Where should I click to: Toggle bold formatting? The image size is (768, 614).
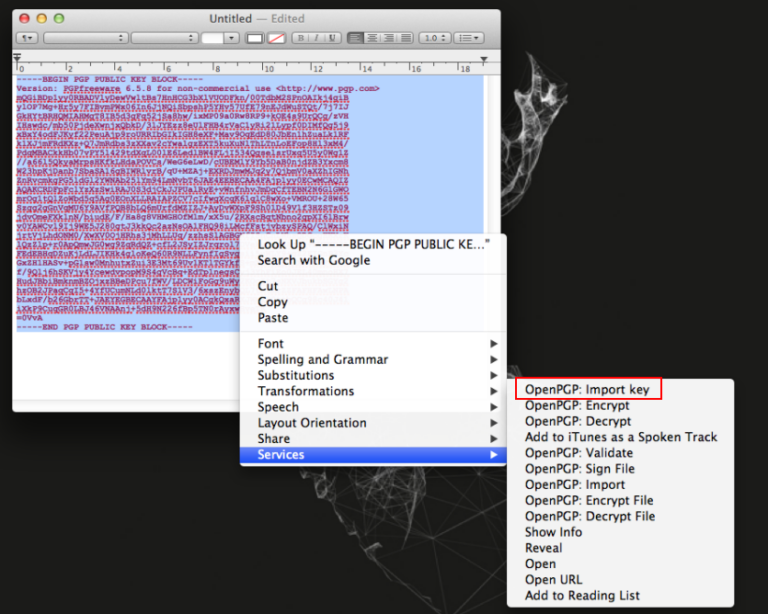click(301, 38)
